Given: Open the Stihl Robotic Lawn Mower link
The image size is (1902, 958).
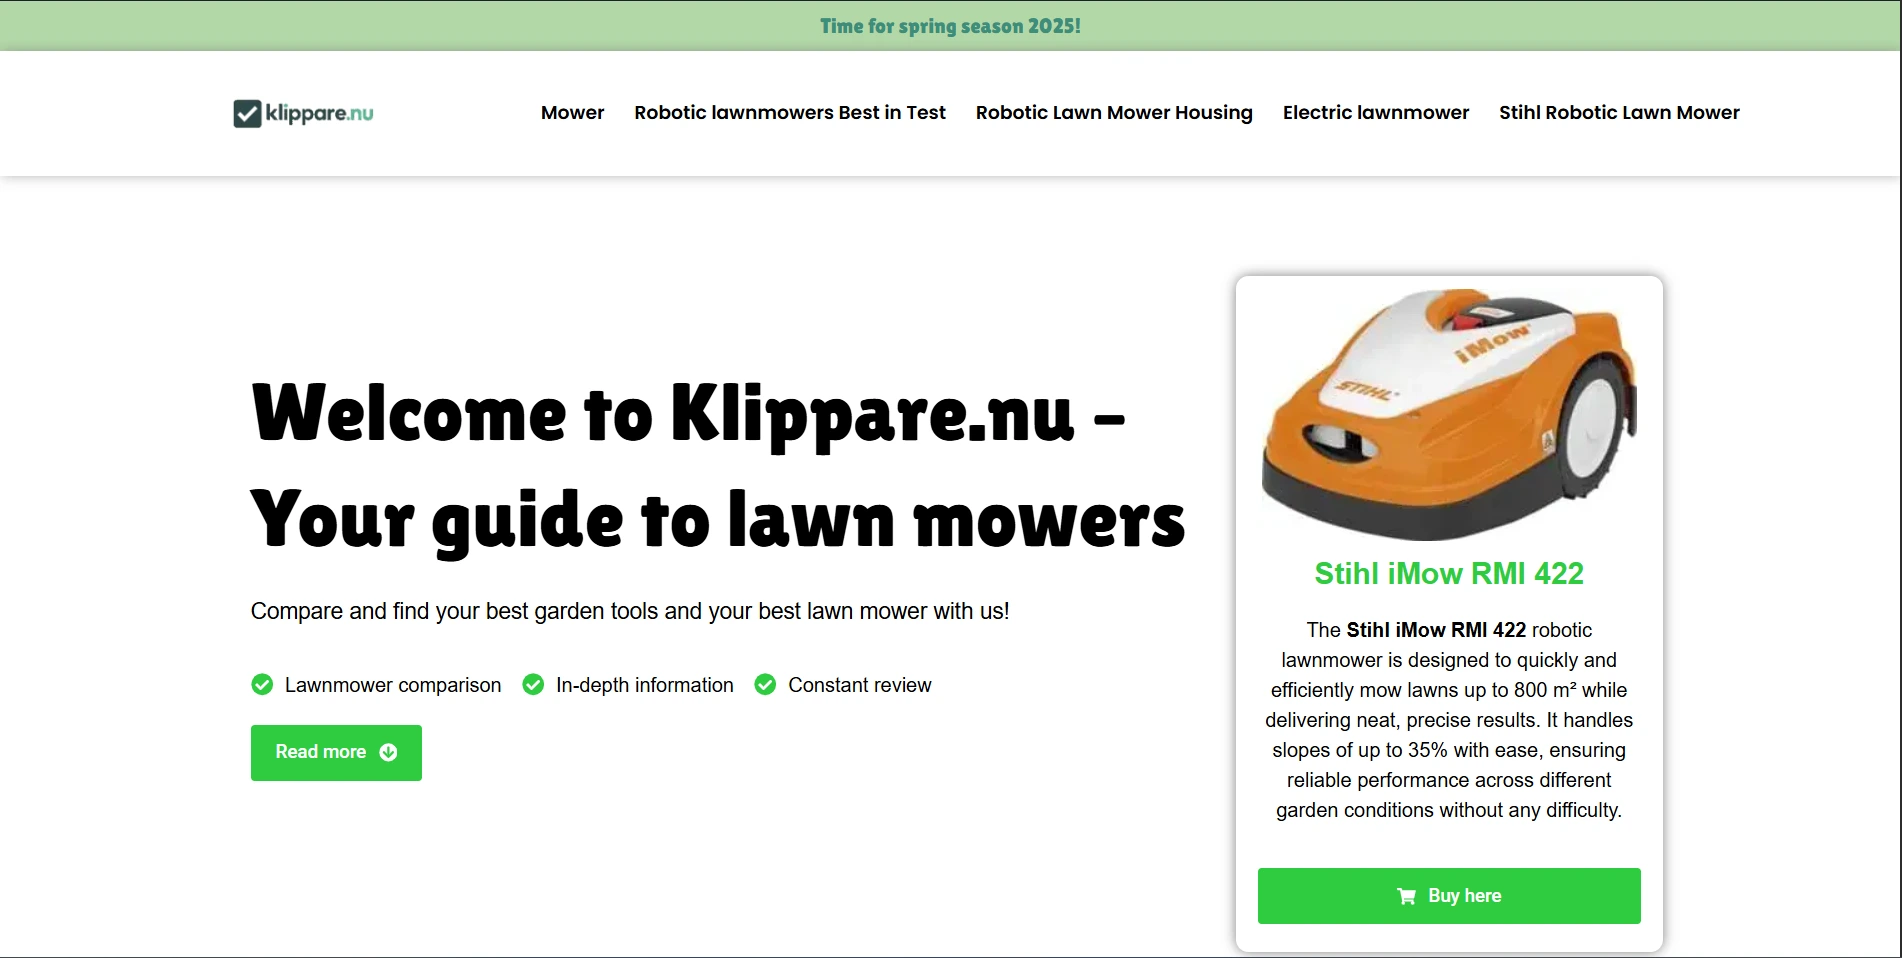Looking at the screenshot, I should [x=1619, y=113].
